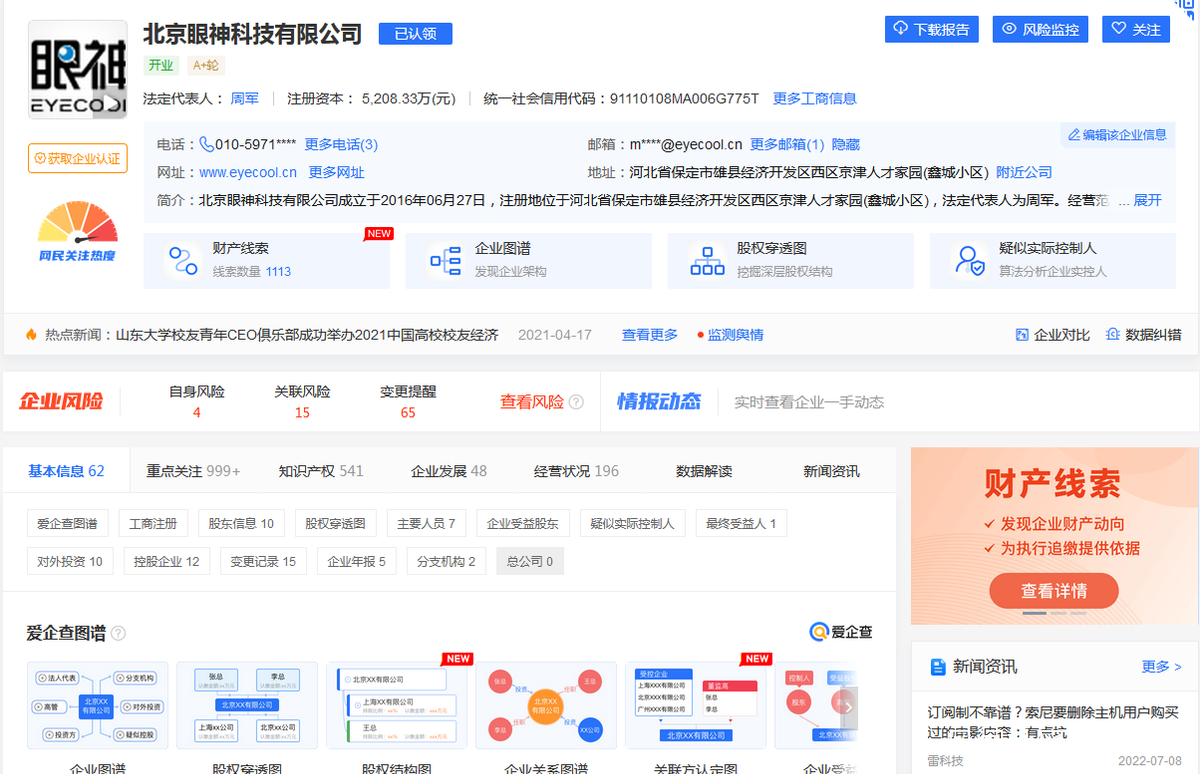Screen dimensions: 1200x774
Task: Click the 情报动态 heading
Action: (x=659, y=401)
